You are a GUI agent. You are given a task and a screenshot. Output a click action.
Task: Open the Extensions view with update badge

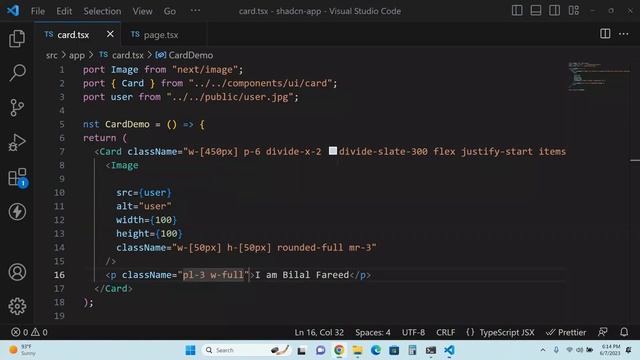pos(18,178)
